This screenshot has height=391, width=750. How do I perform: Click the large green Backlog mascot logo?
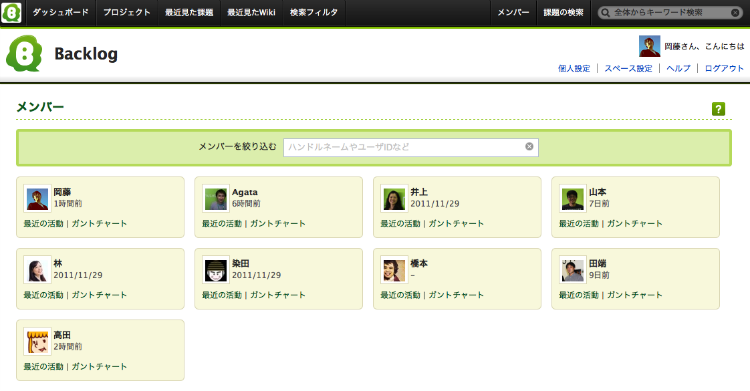[x=24, y=54]
